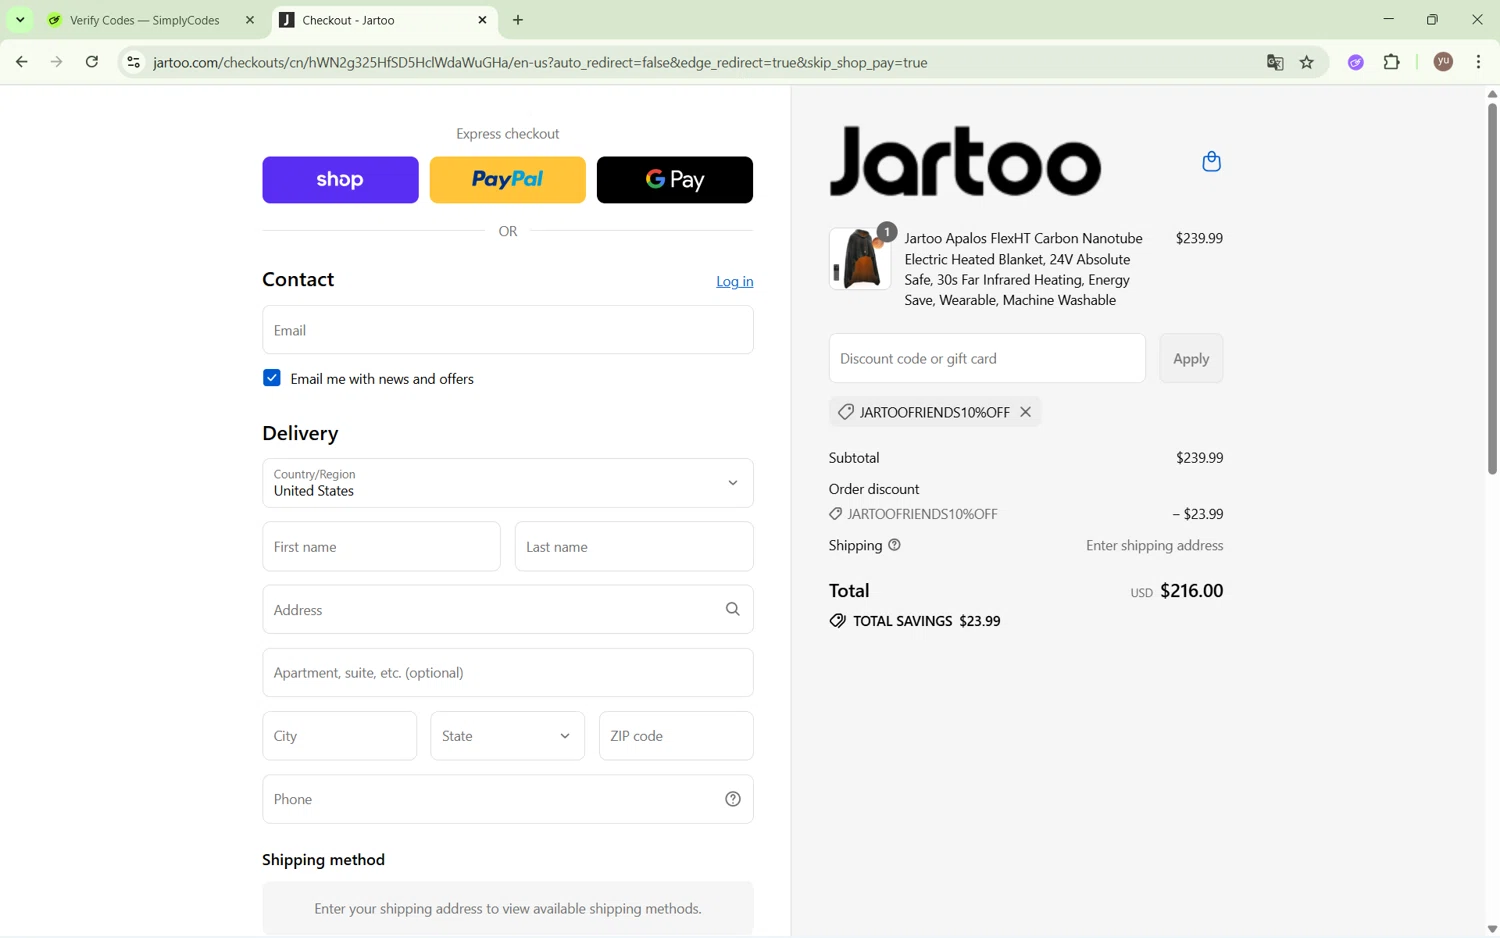The image size is (1500, 938).
Task: Open a new browser tab
Action: pos(518,20)
